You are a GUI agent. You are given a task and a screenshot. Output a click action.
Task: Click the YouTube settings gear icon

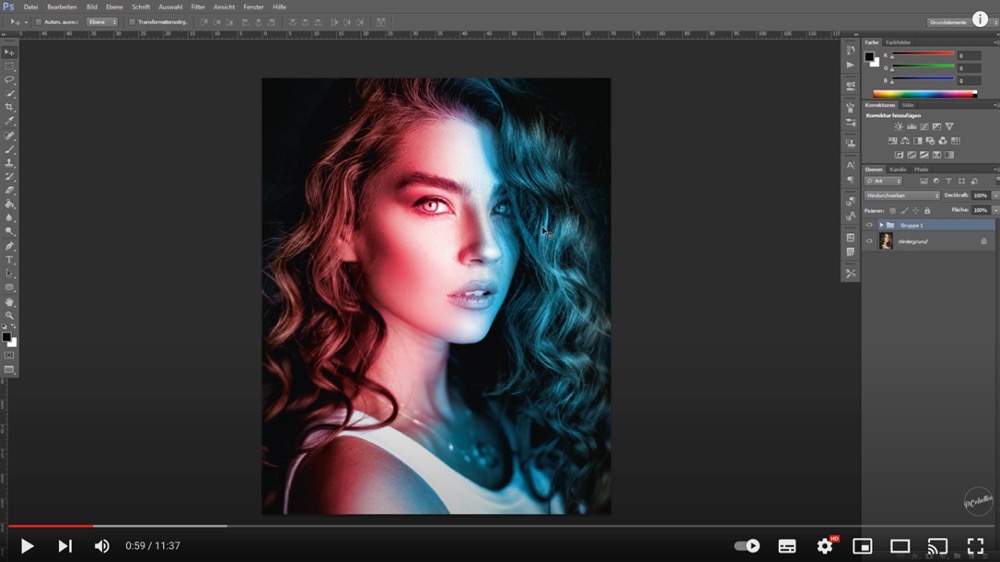pos(824,546)
